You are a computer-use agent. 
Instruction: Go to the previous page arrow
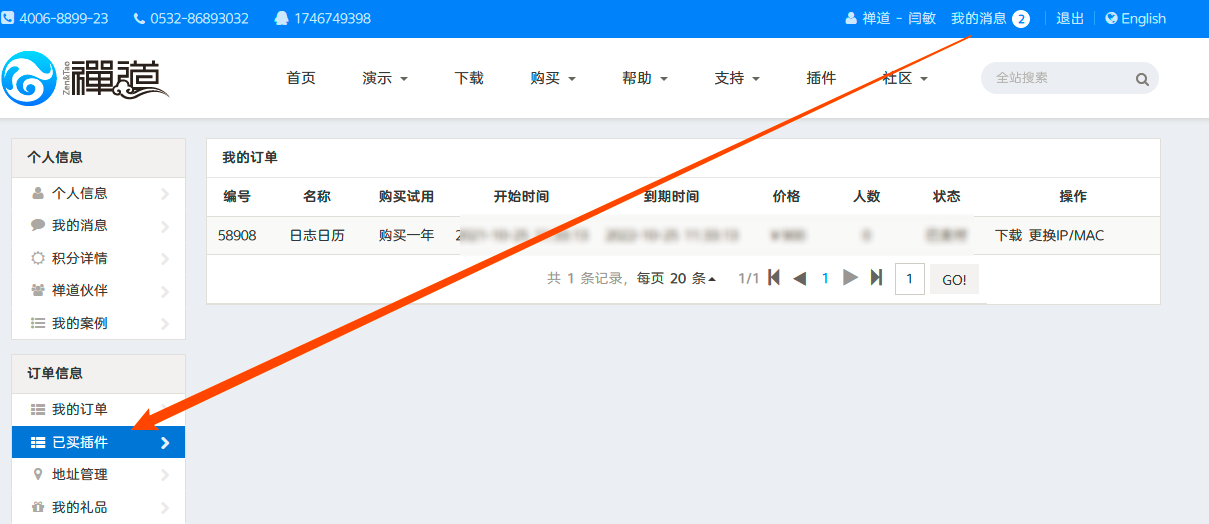[799, 278]
